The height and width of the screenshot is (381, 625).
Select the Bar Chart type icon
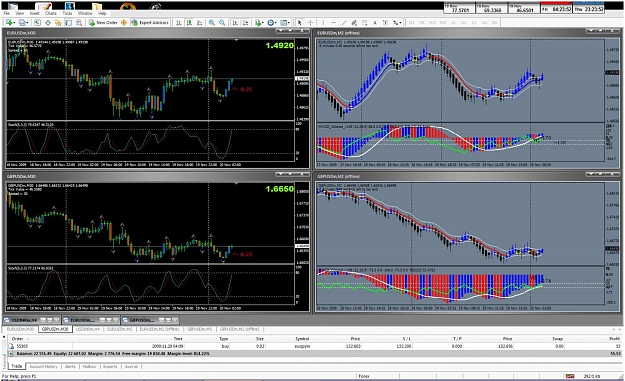pyautogui.click(x=179, y=23)
